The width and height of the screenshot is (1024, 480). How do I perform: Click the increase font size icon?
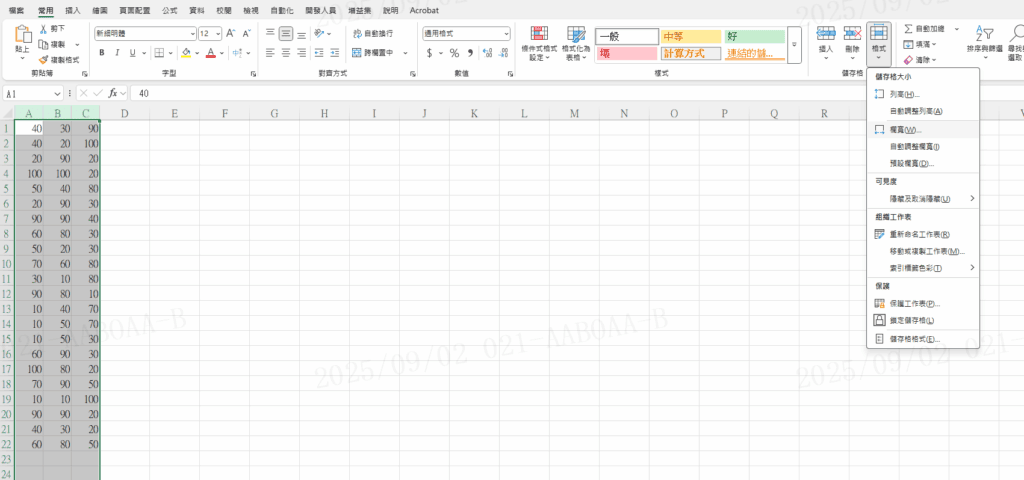(231, 33)
